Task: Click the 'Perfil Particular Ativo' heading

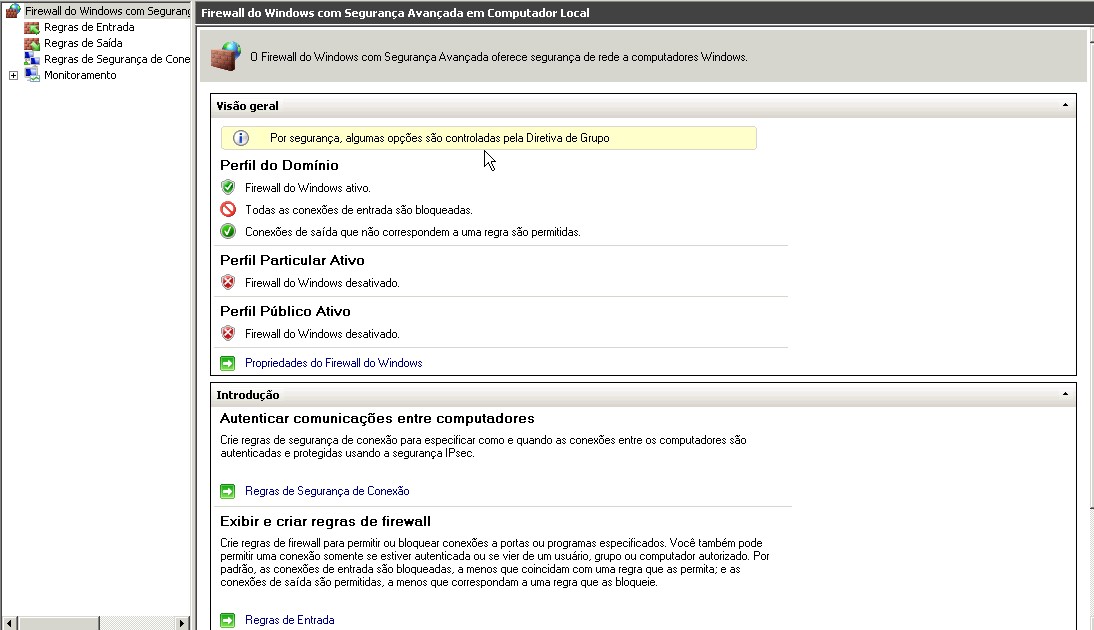Action: 292,260
